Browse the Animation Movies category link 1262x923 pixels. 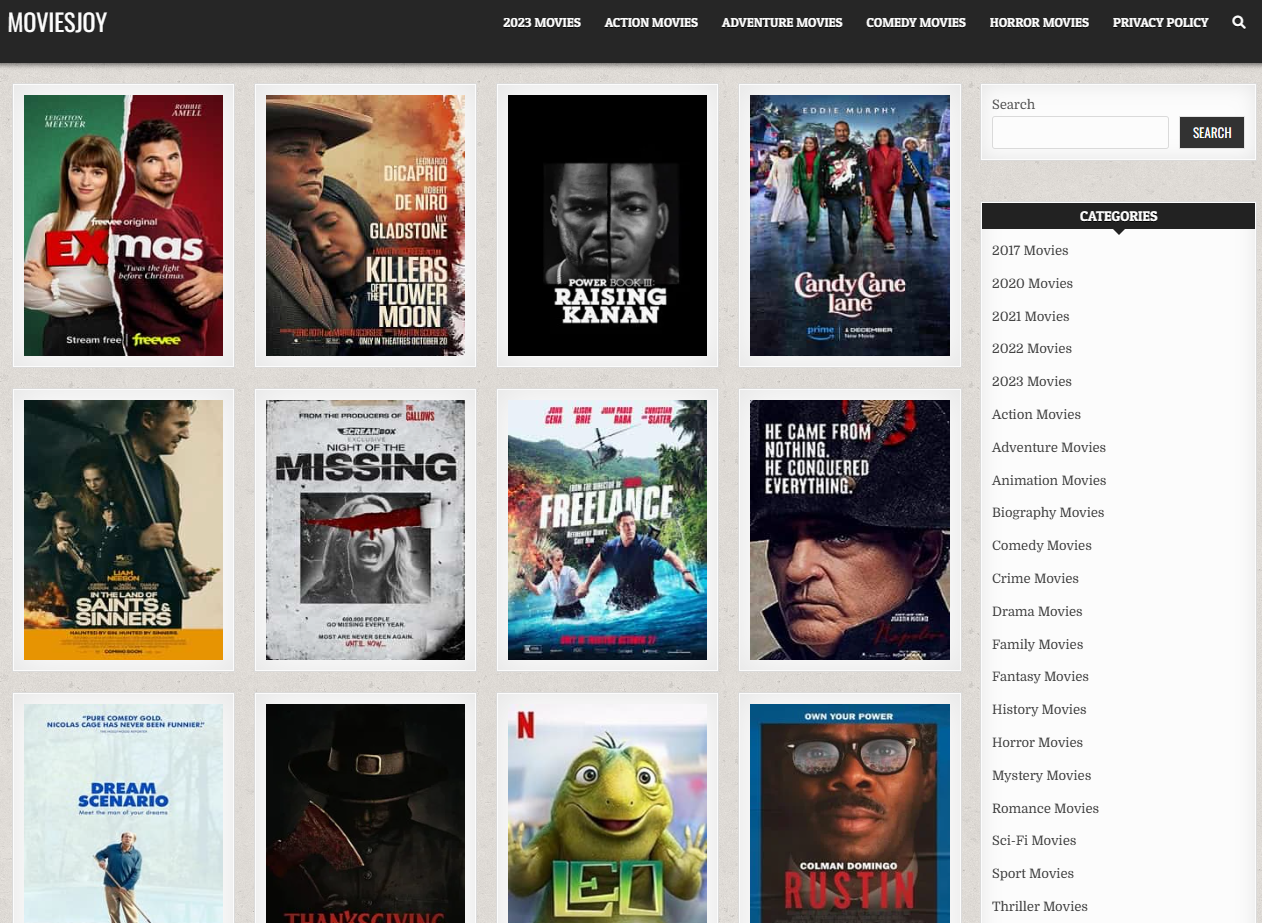coord(1048,480)
